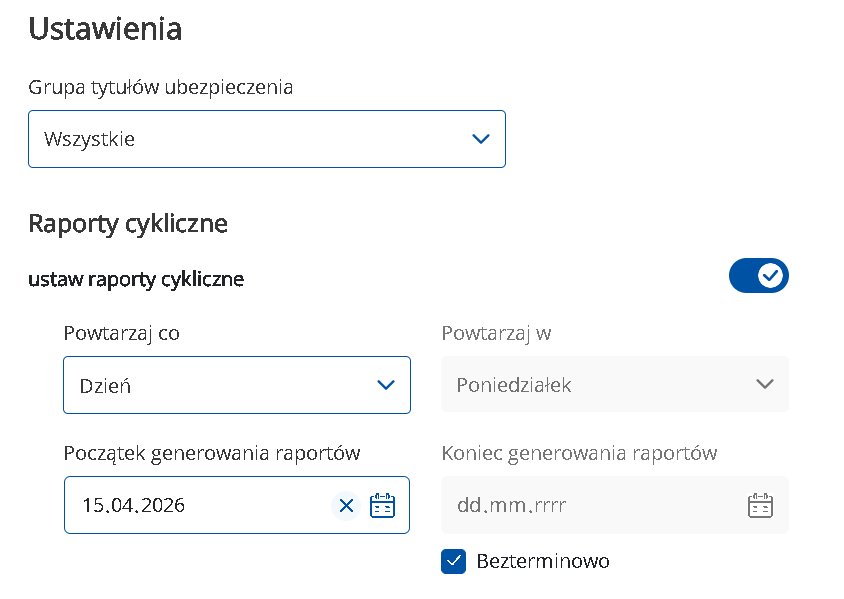Click the "Ustawienia" heading
The height and width of the screenshot is (599, 844).
click(105, 29)
